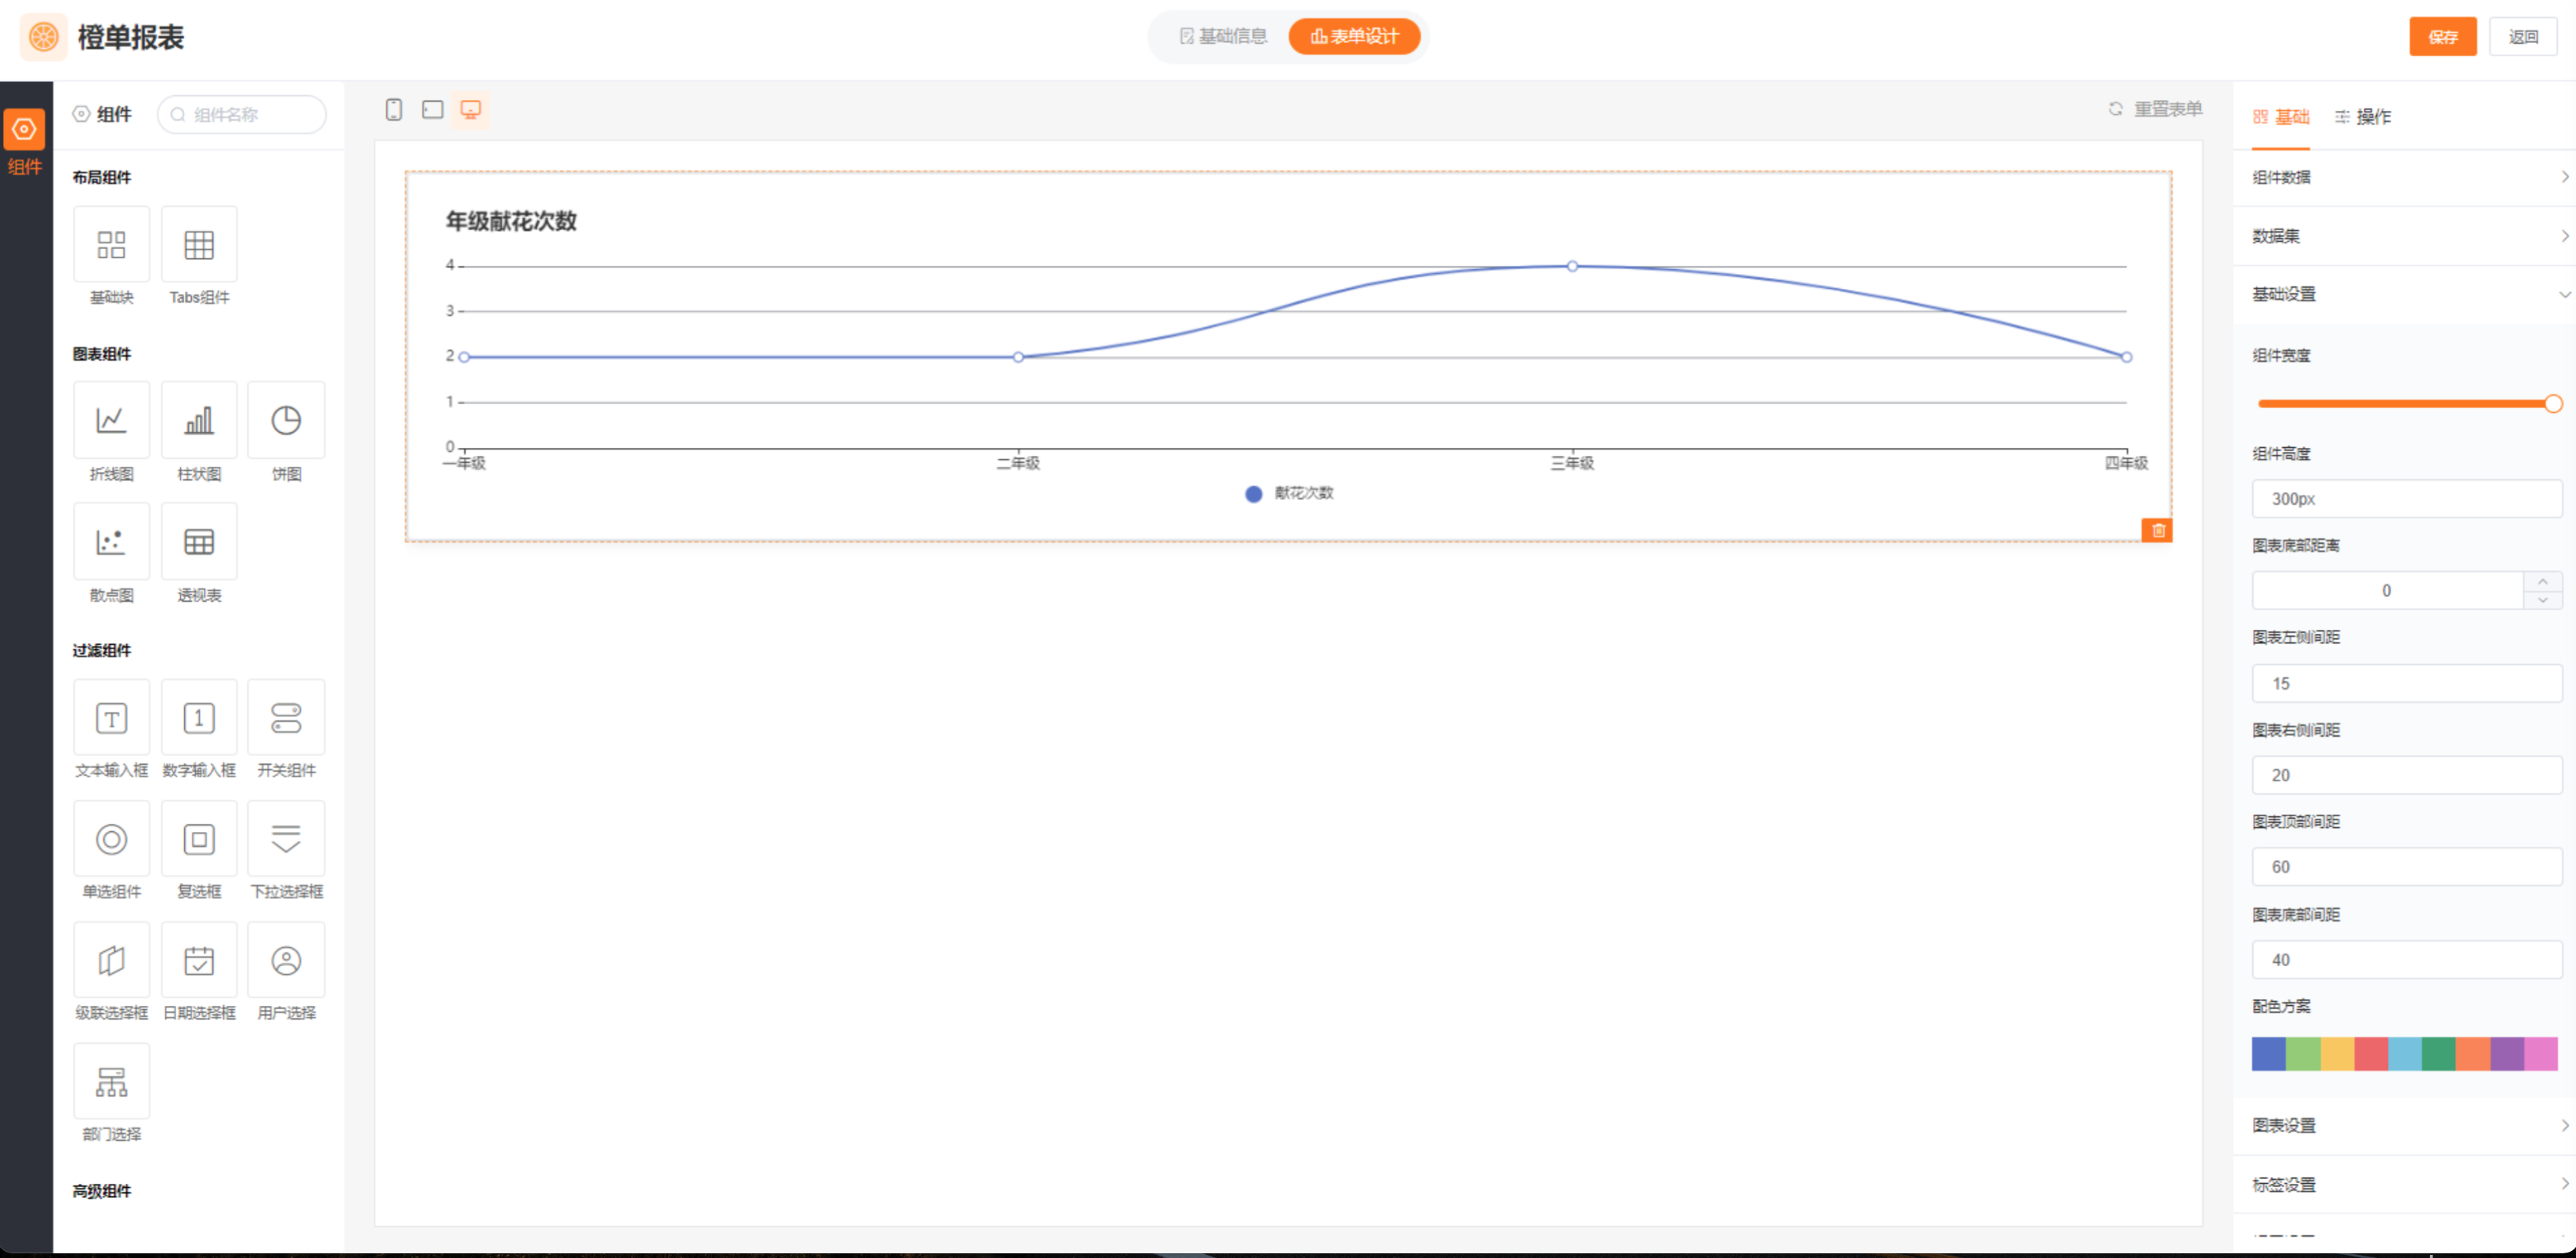Viewport: 2576px width, 1258px height.
Task: Select the pivot table (透视表) component
Action: (x=199, y=541)
